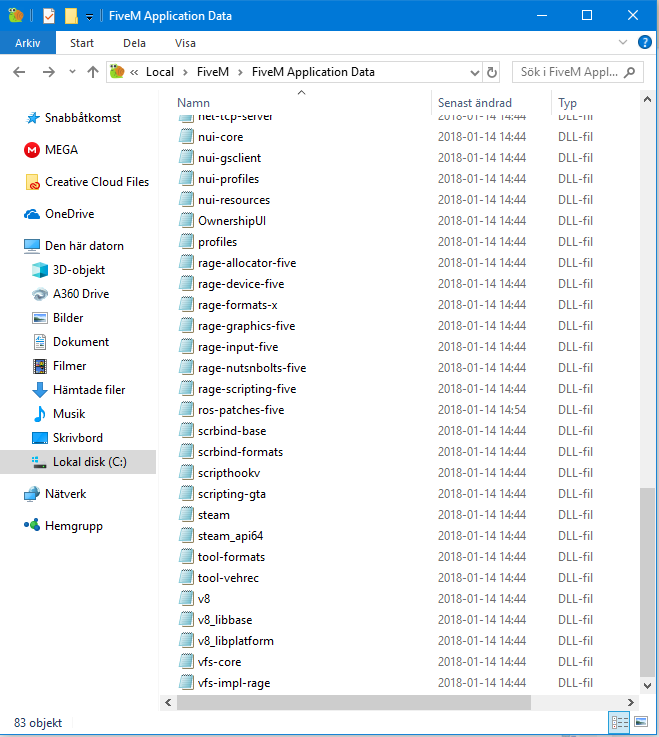Select the ros-patches-five file icon

click(x=186, y=409)
